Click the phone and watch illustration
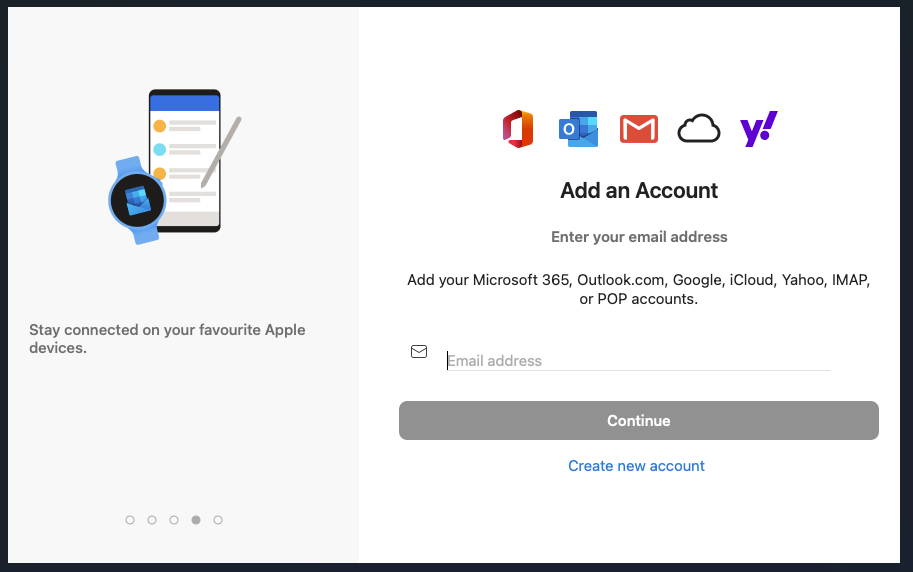 (x=174, y=167)
